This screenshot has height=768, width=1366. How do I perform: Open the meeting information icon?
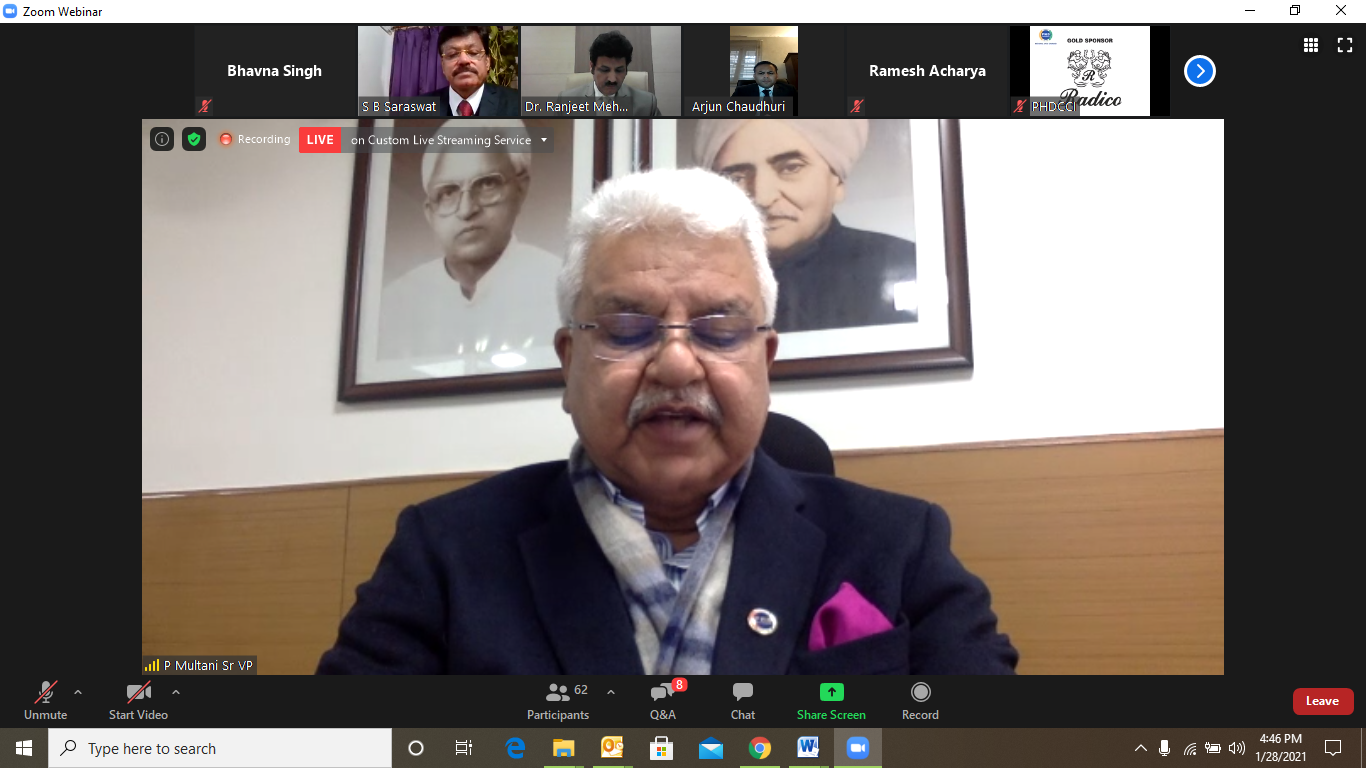(162, 139)
